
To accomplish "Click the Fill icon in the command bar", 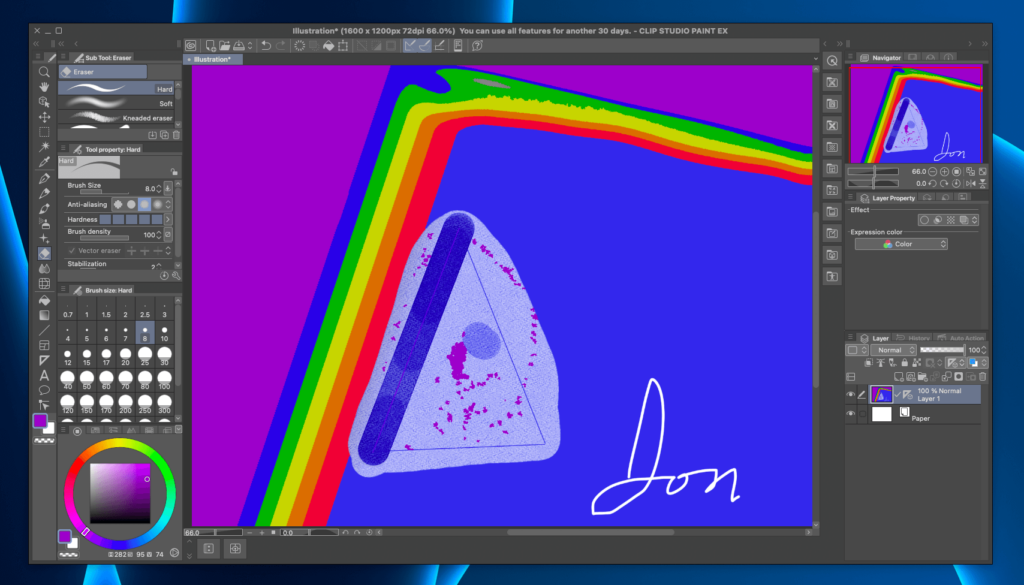I will (x=328, y=46).
